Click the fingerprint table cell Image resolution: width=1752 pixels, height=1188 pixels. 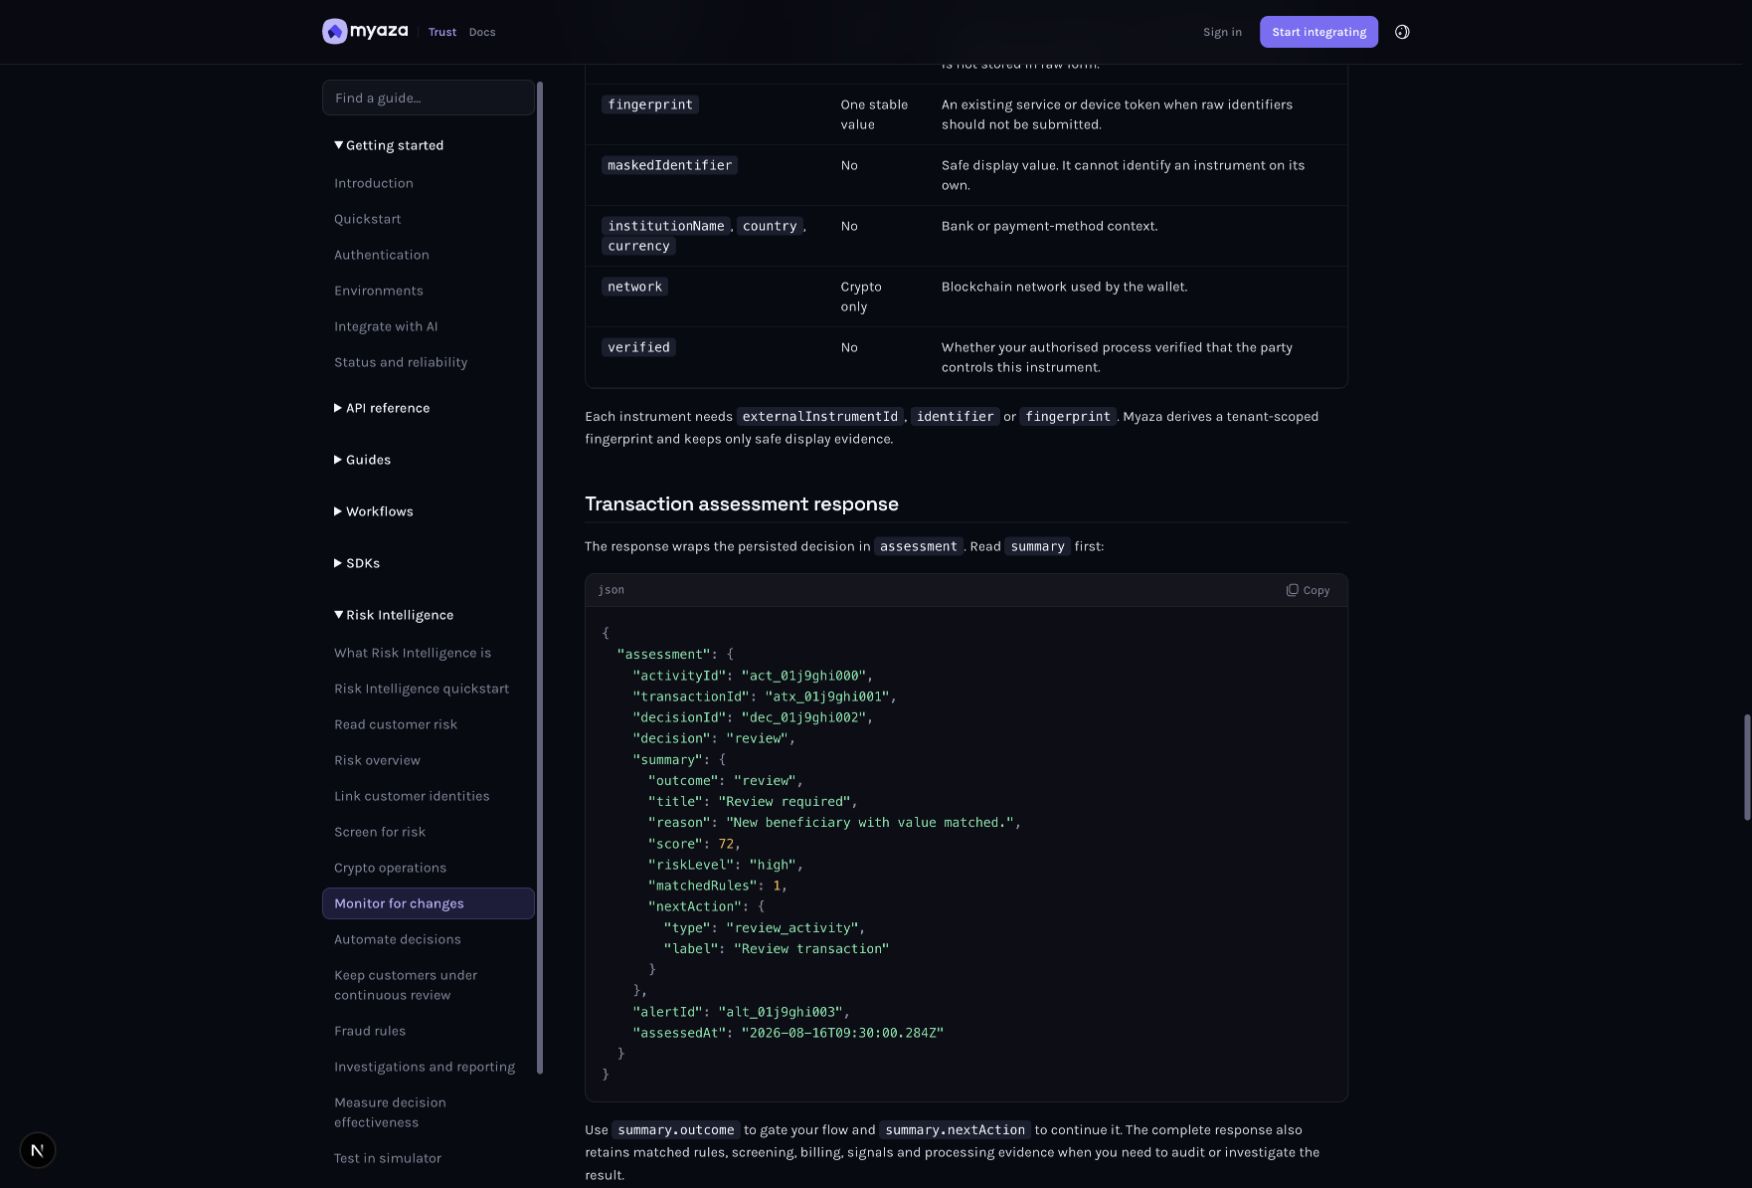click(x=650, y=105)
